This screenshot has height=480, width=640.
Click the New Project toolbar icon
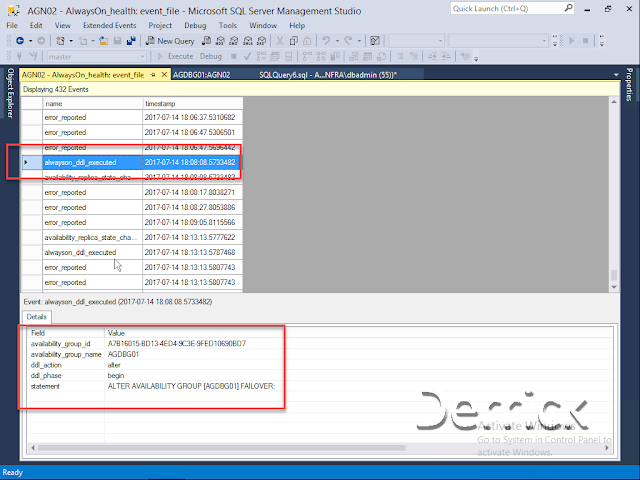(60, 40)
